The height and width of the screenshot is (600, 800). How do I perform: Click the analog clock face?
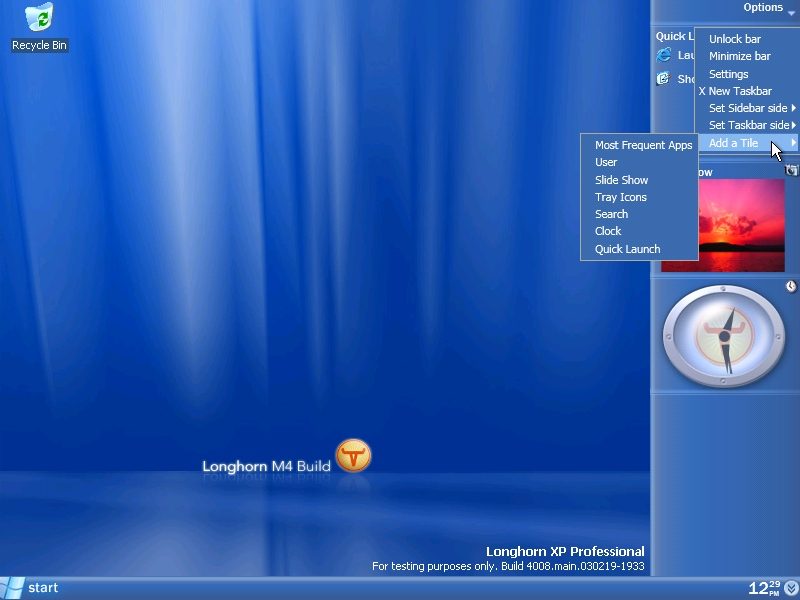point(723,336)
